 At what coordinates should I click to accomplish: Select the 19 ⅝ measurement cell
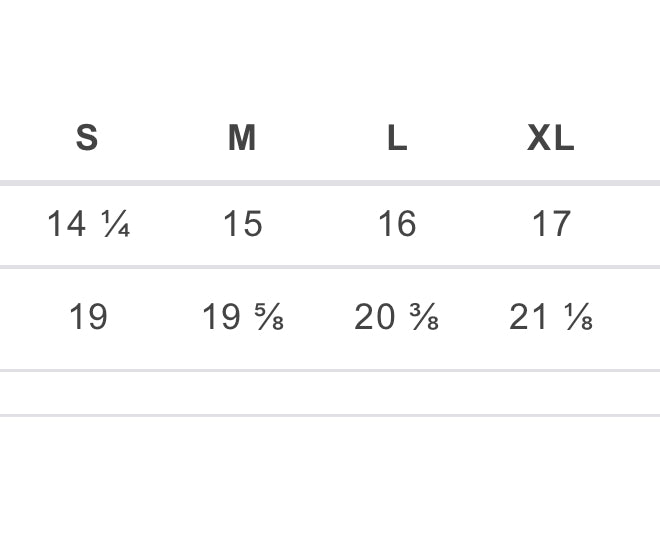coord(242,318)
